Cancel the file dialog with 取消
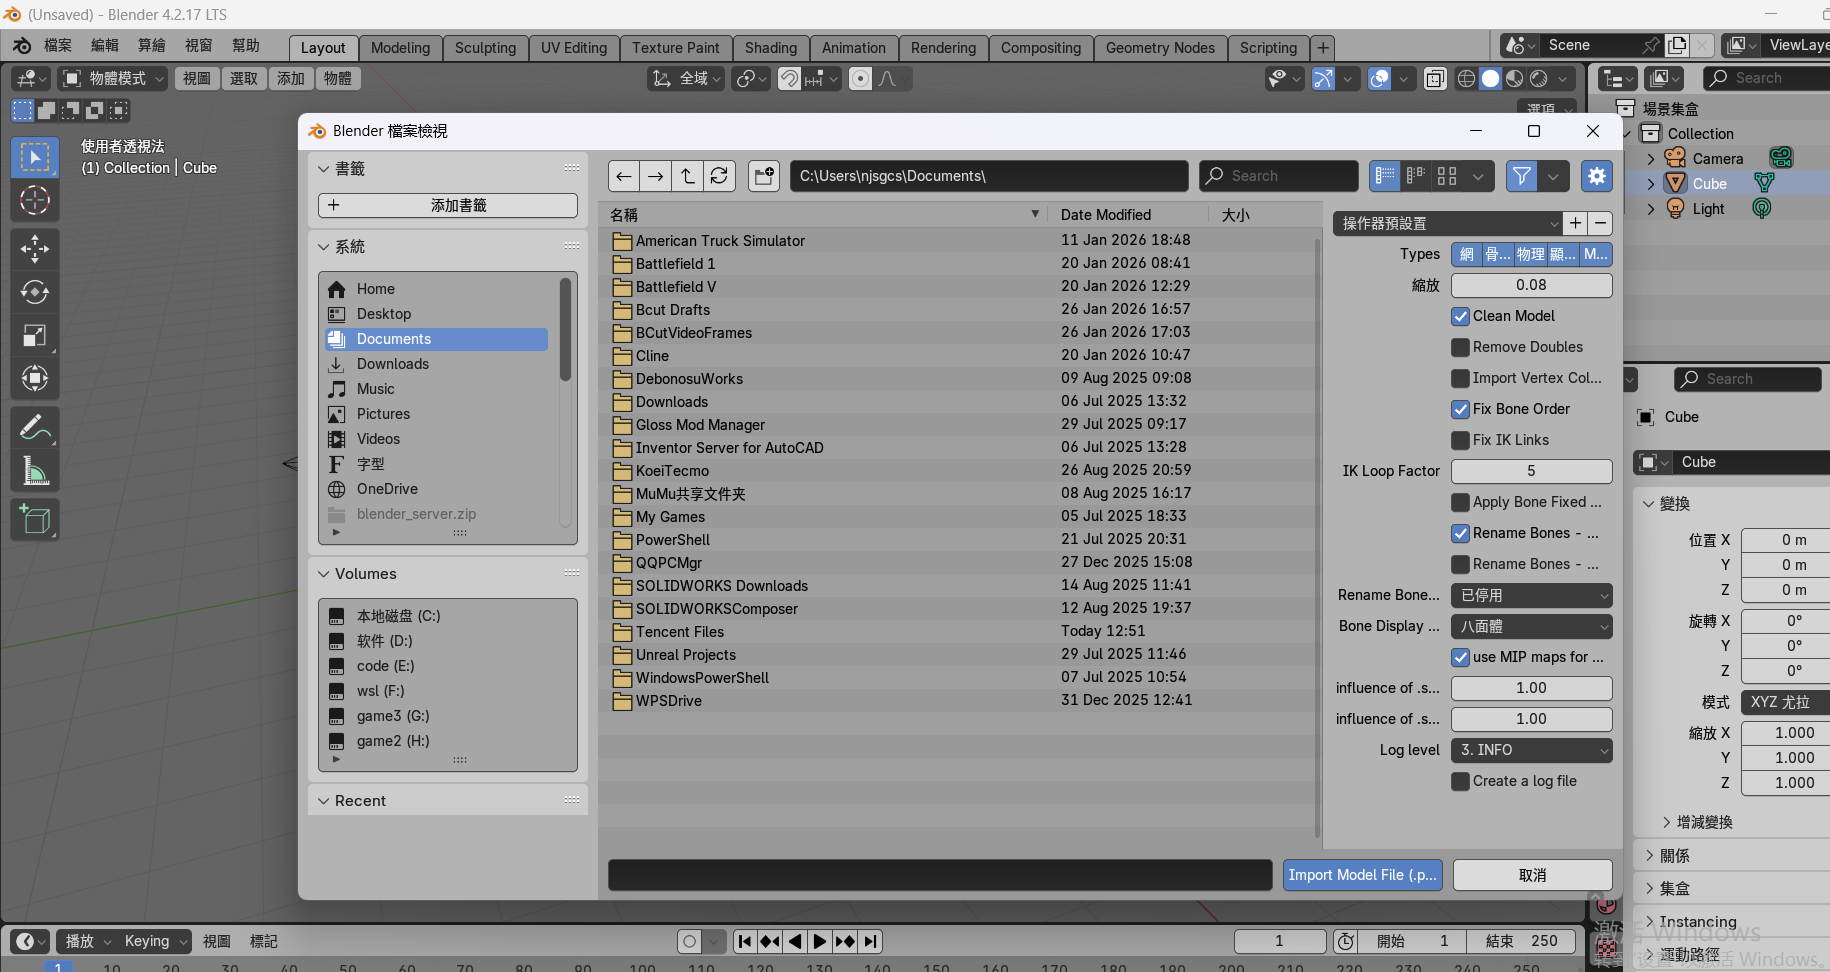This screenshot has width=1830, height=972. [1533, 875]
